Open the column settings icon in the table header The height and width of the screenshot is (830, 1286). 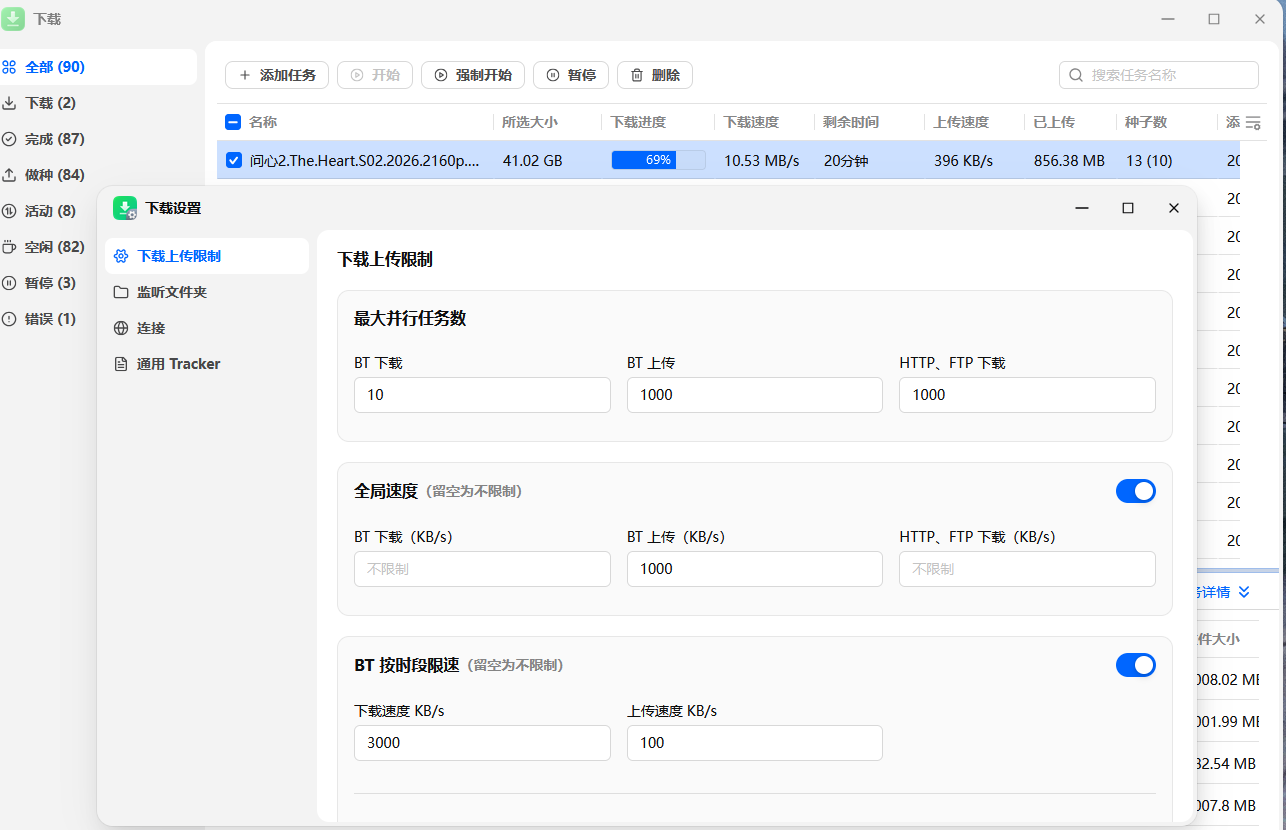coord(1252,122)
